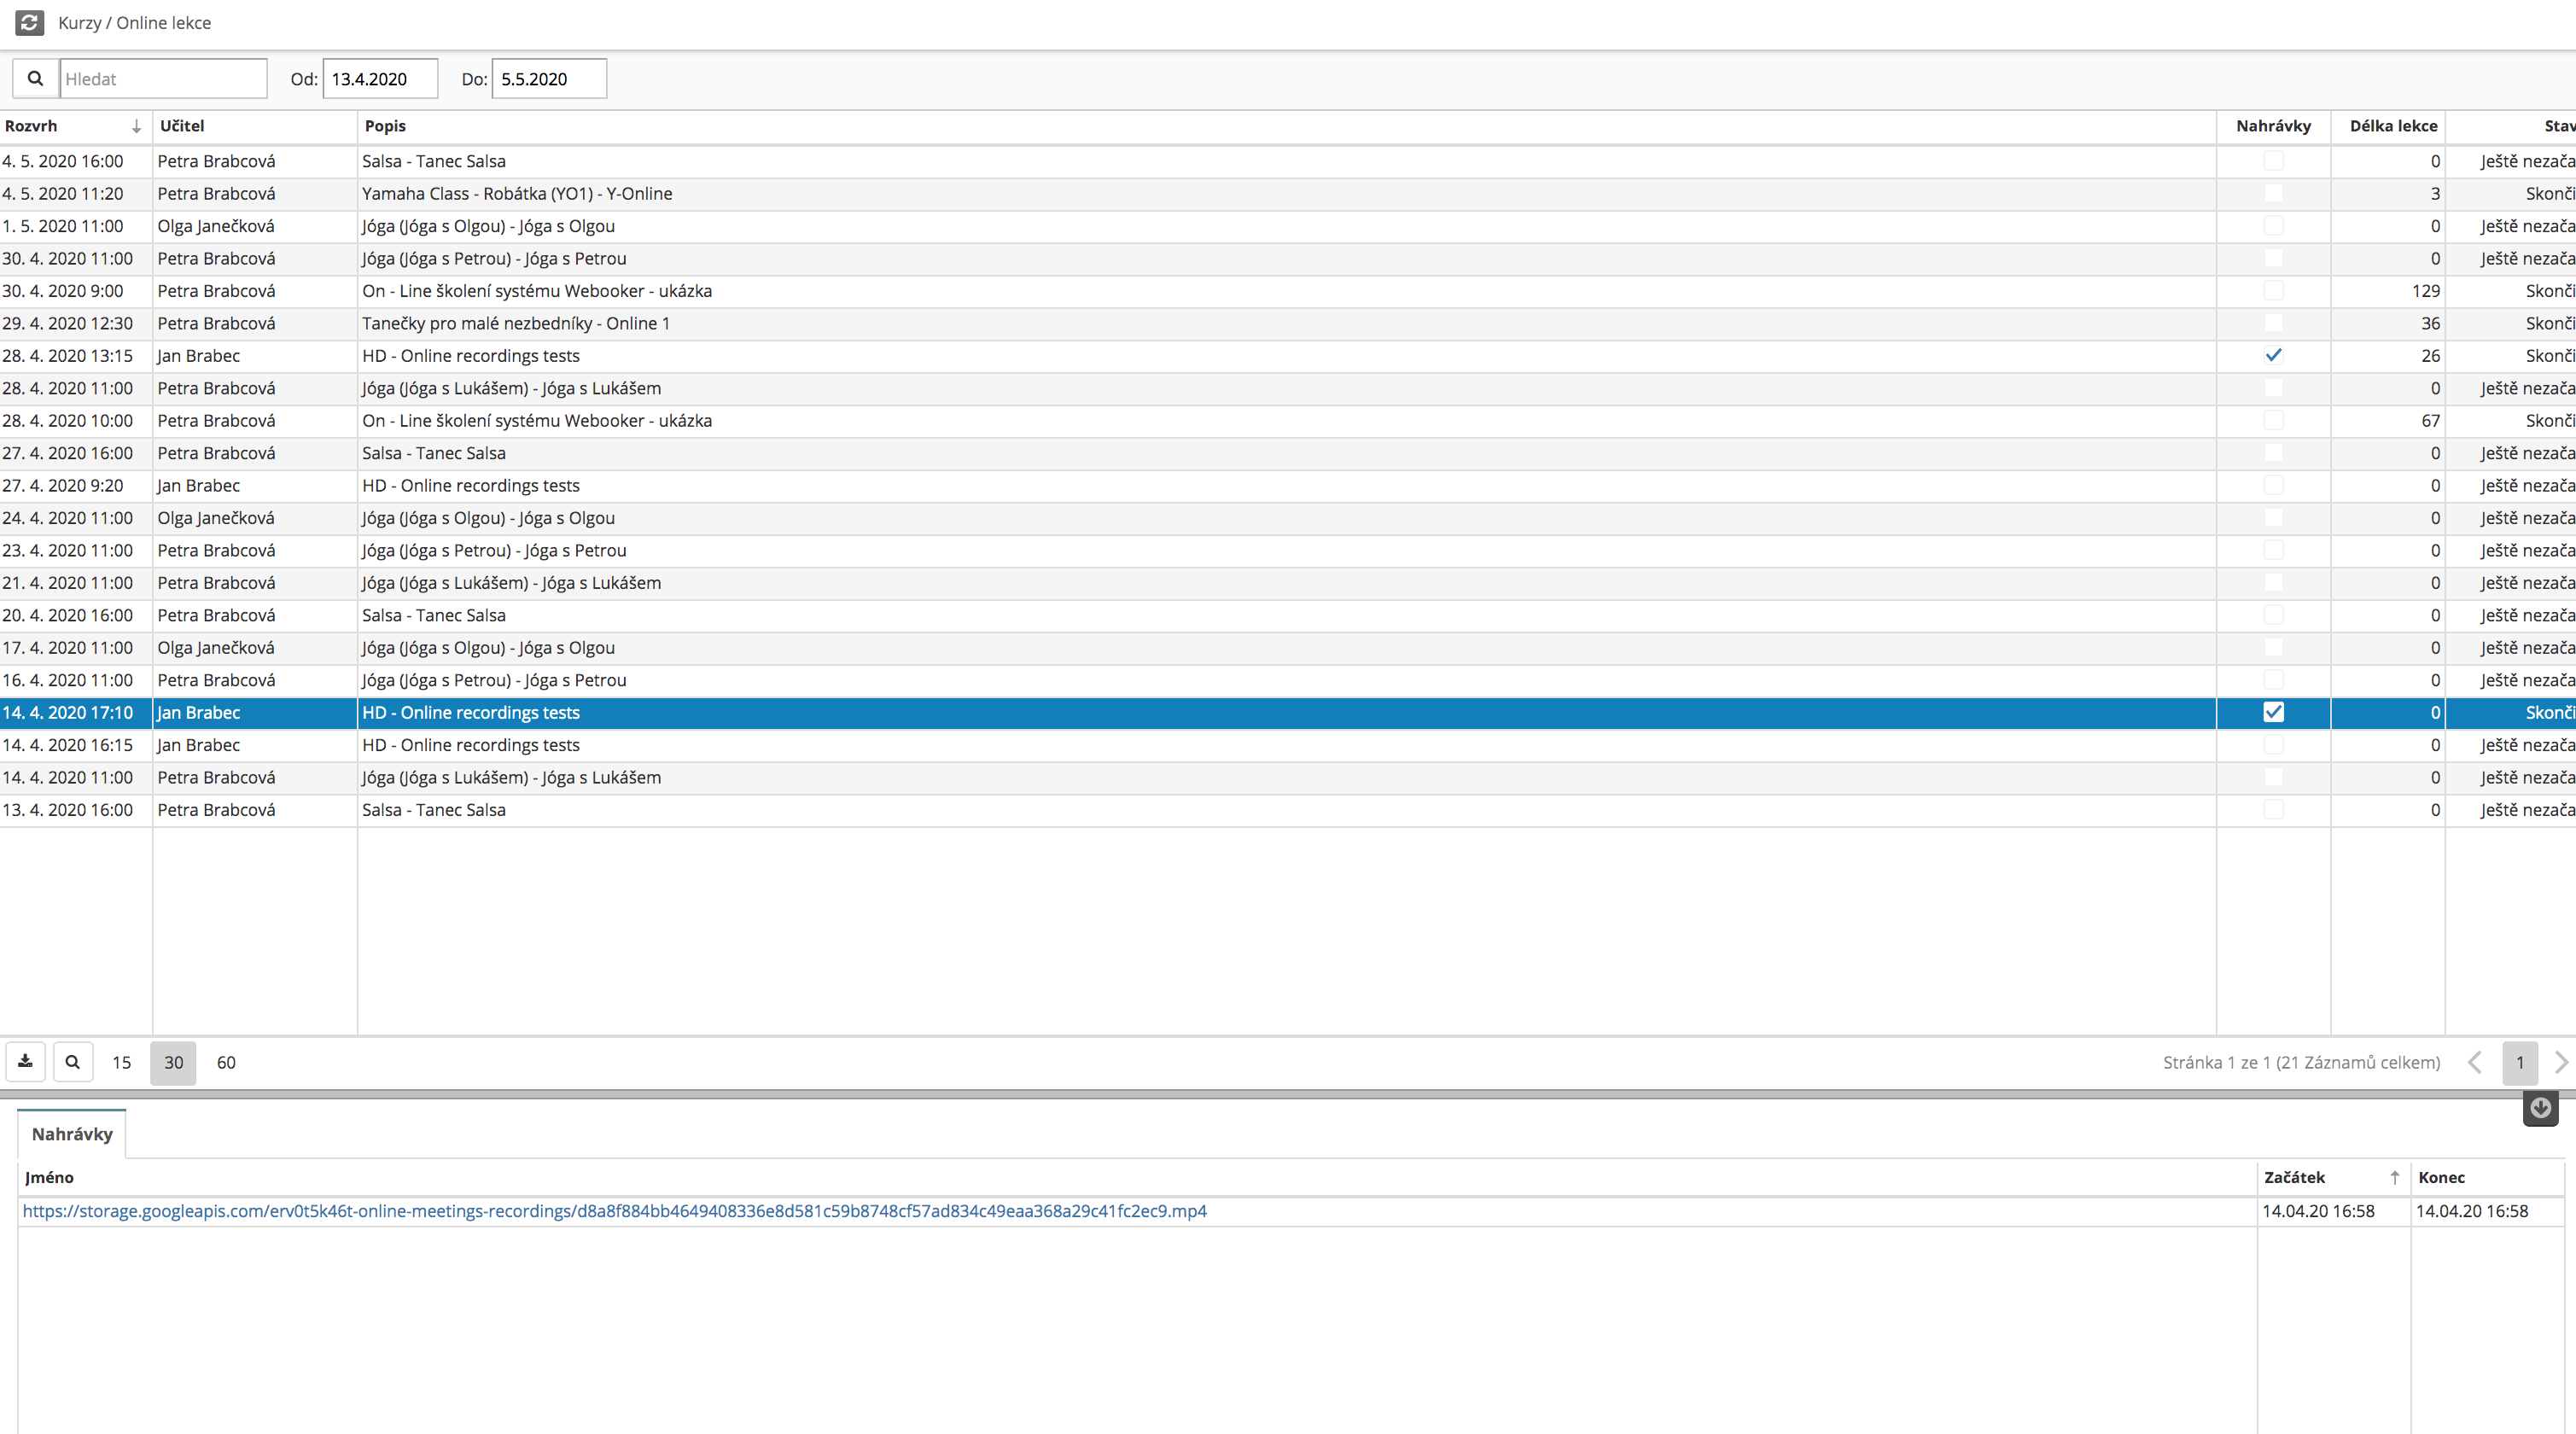Sort by the Učitel column header
2576x1434 pixels.
(182, 126)
